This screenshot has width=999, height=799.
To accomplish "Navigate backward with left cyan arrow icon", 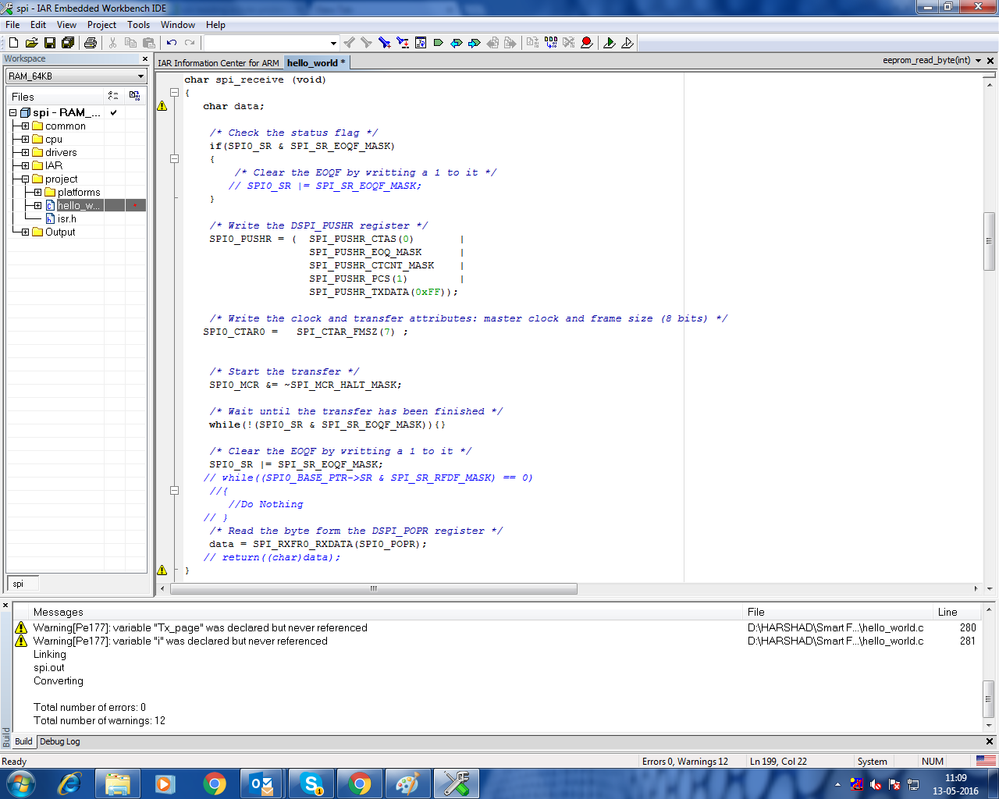I will pos(456,43).
